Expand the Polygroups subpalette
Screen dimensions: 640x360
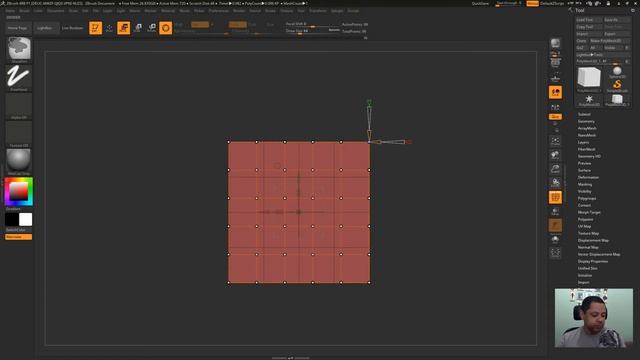tap(587, 198)
